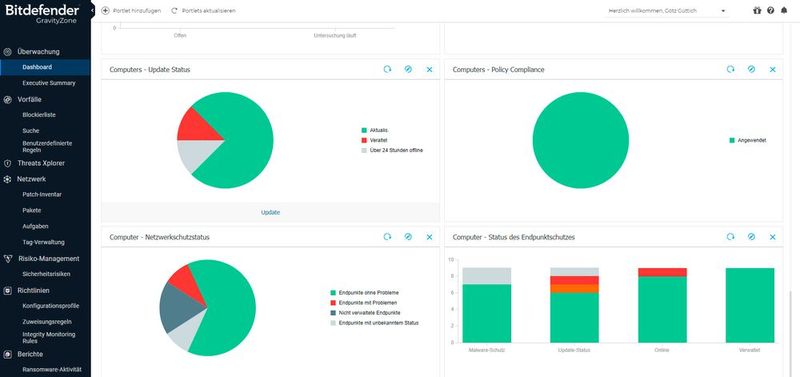Click the Threats Xplorer shield icon
This screenshot has height=377, width=800.
point(8,163)
